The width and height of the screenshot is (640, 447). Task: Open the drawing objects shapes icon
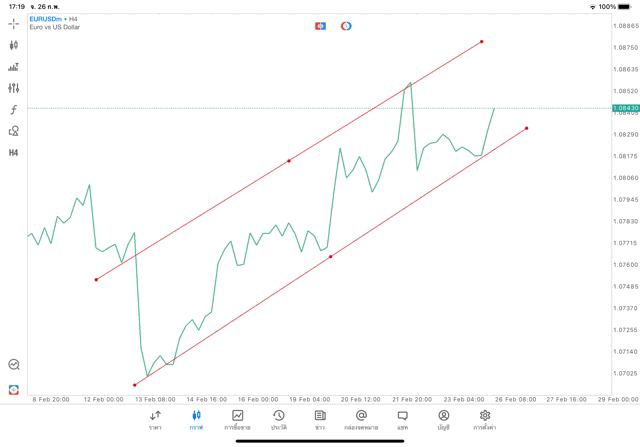[14, 131]
